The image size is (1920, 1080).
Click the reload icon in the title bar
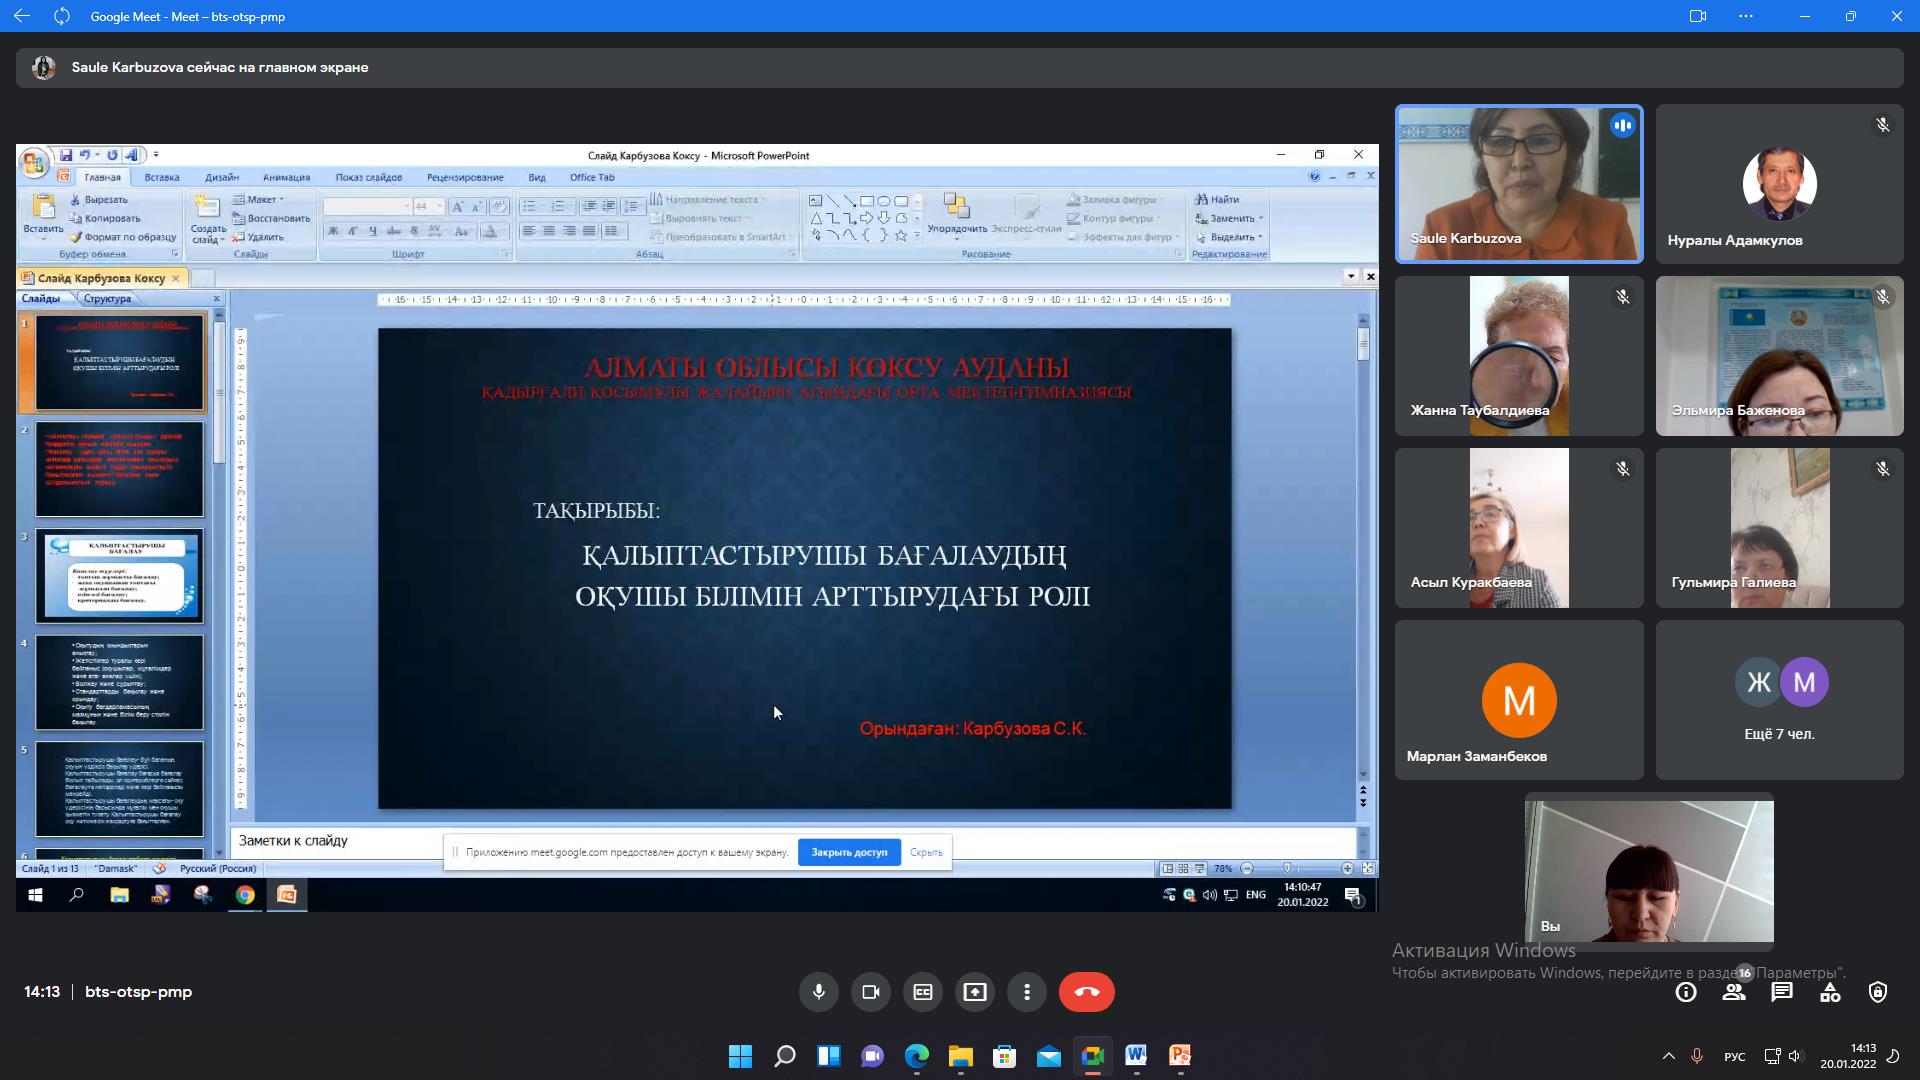[62, 16]
